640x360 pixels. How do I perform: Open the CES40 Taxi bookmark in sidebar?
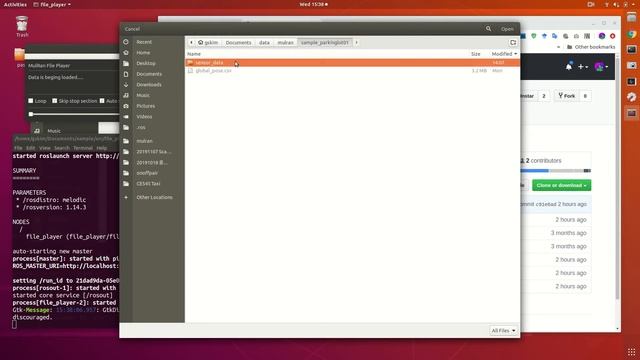(x=148, y=184)
